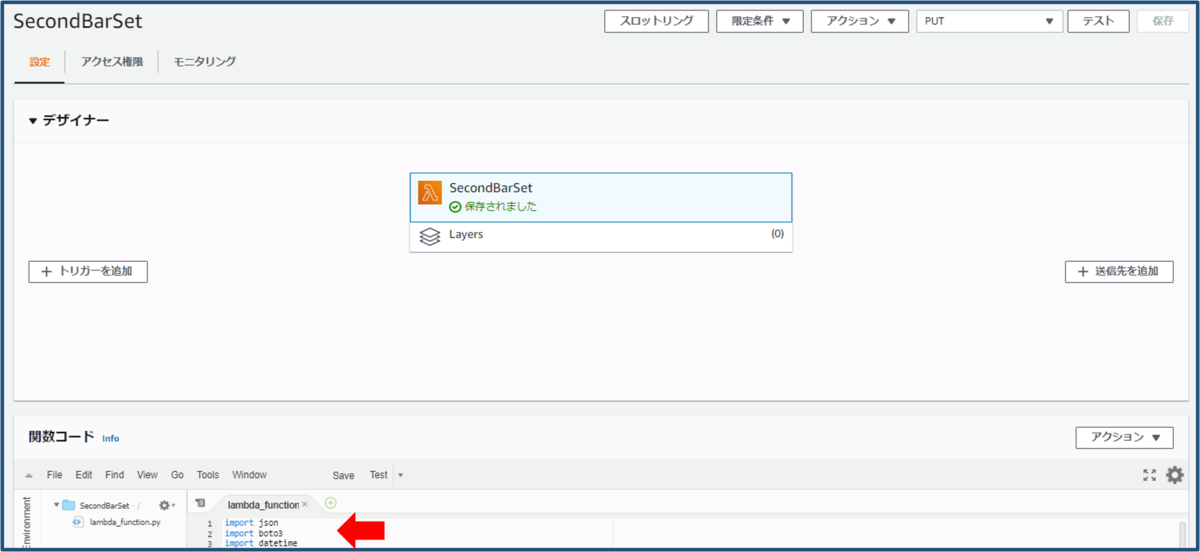Click the 保存 button
The height and width of the screenshot is (552, 1200).
click(x=1163, y=21)
